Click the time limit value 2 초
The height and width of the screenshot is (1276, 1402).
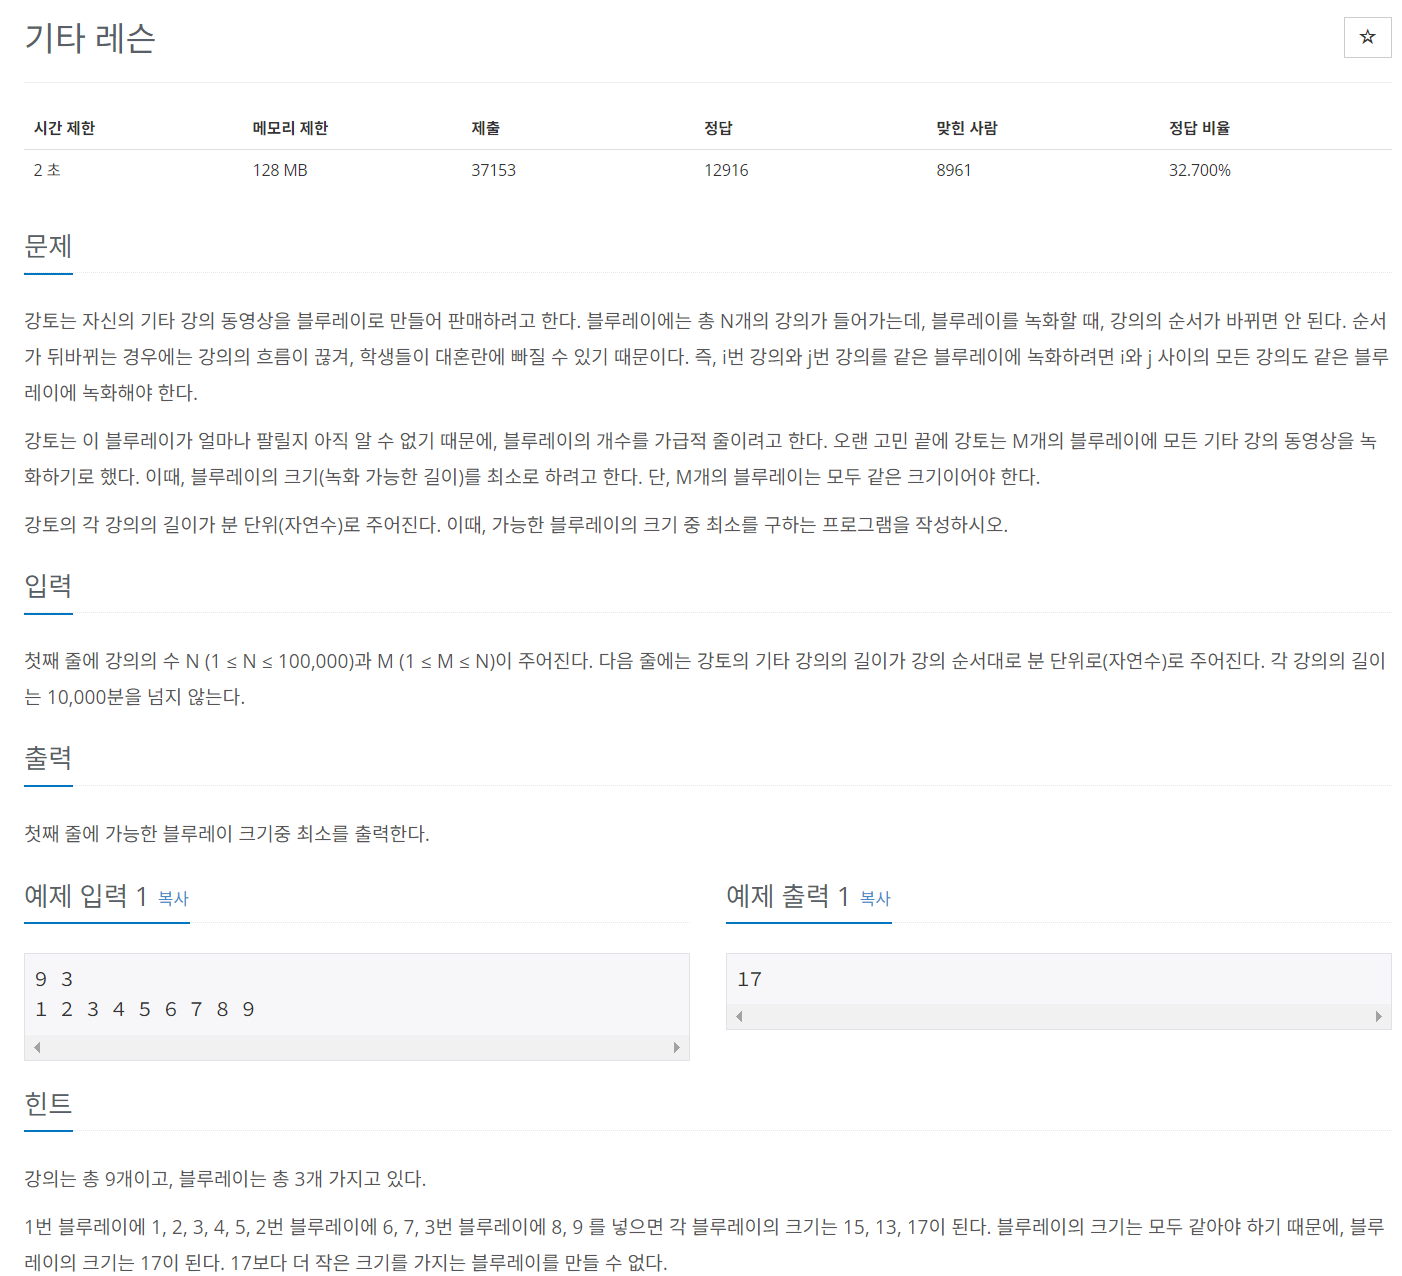(x=47, y=170)
